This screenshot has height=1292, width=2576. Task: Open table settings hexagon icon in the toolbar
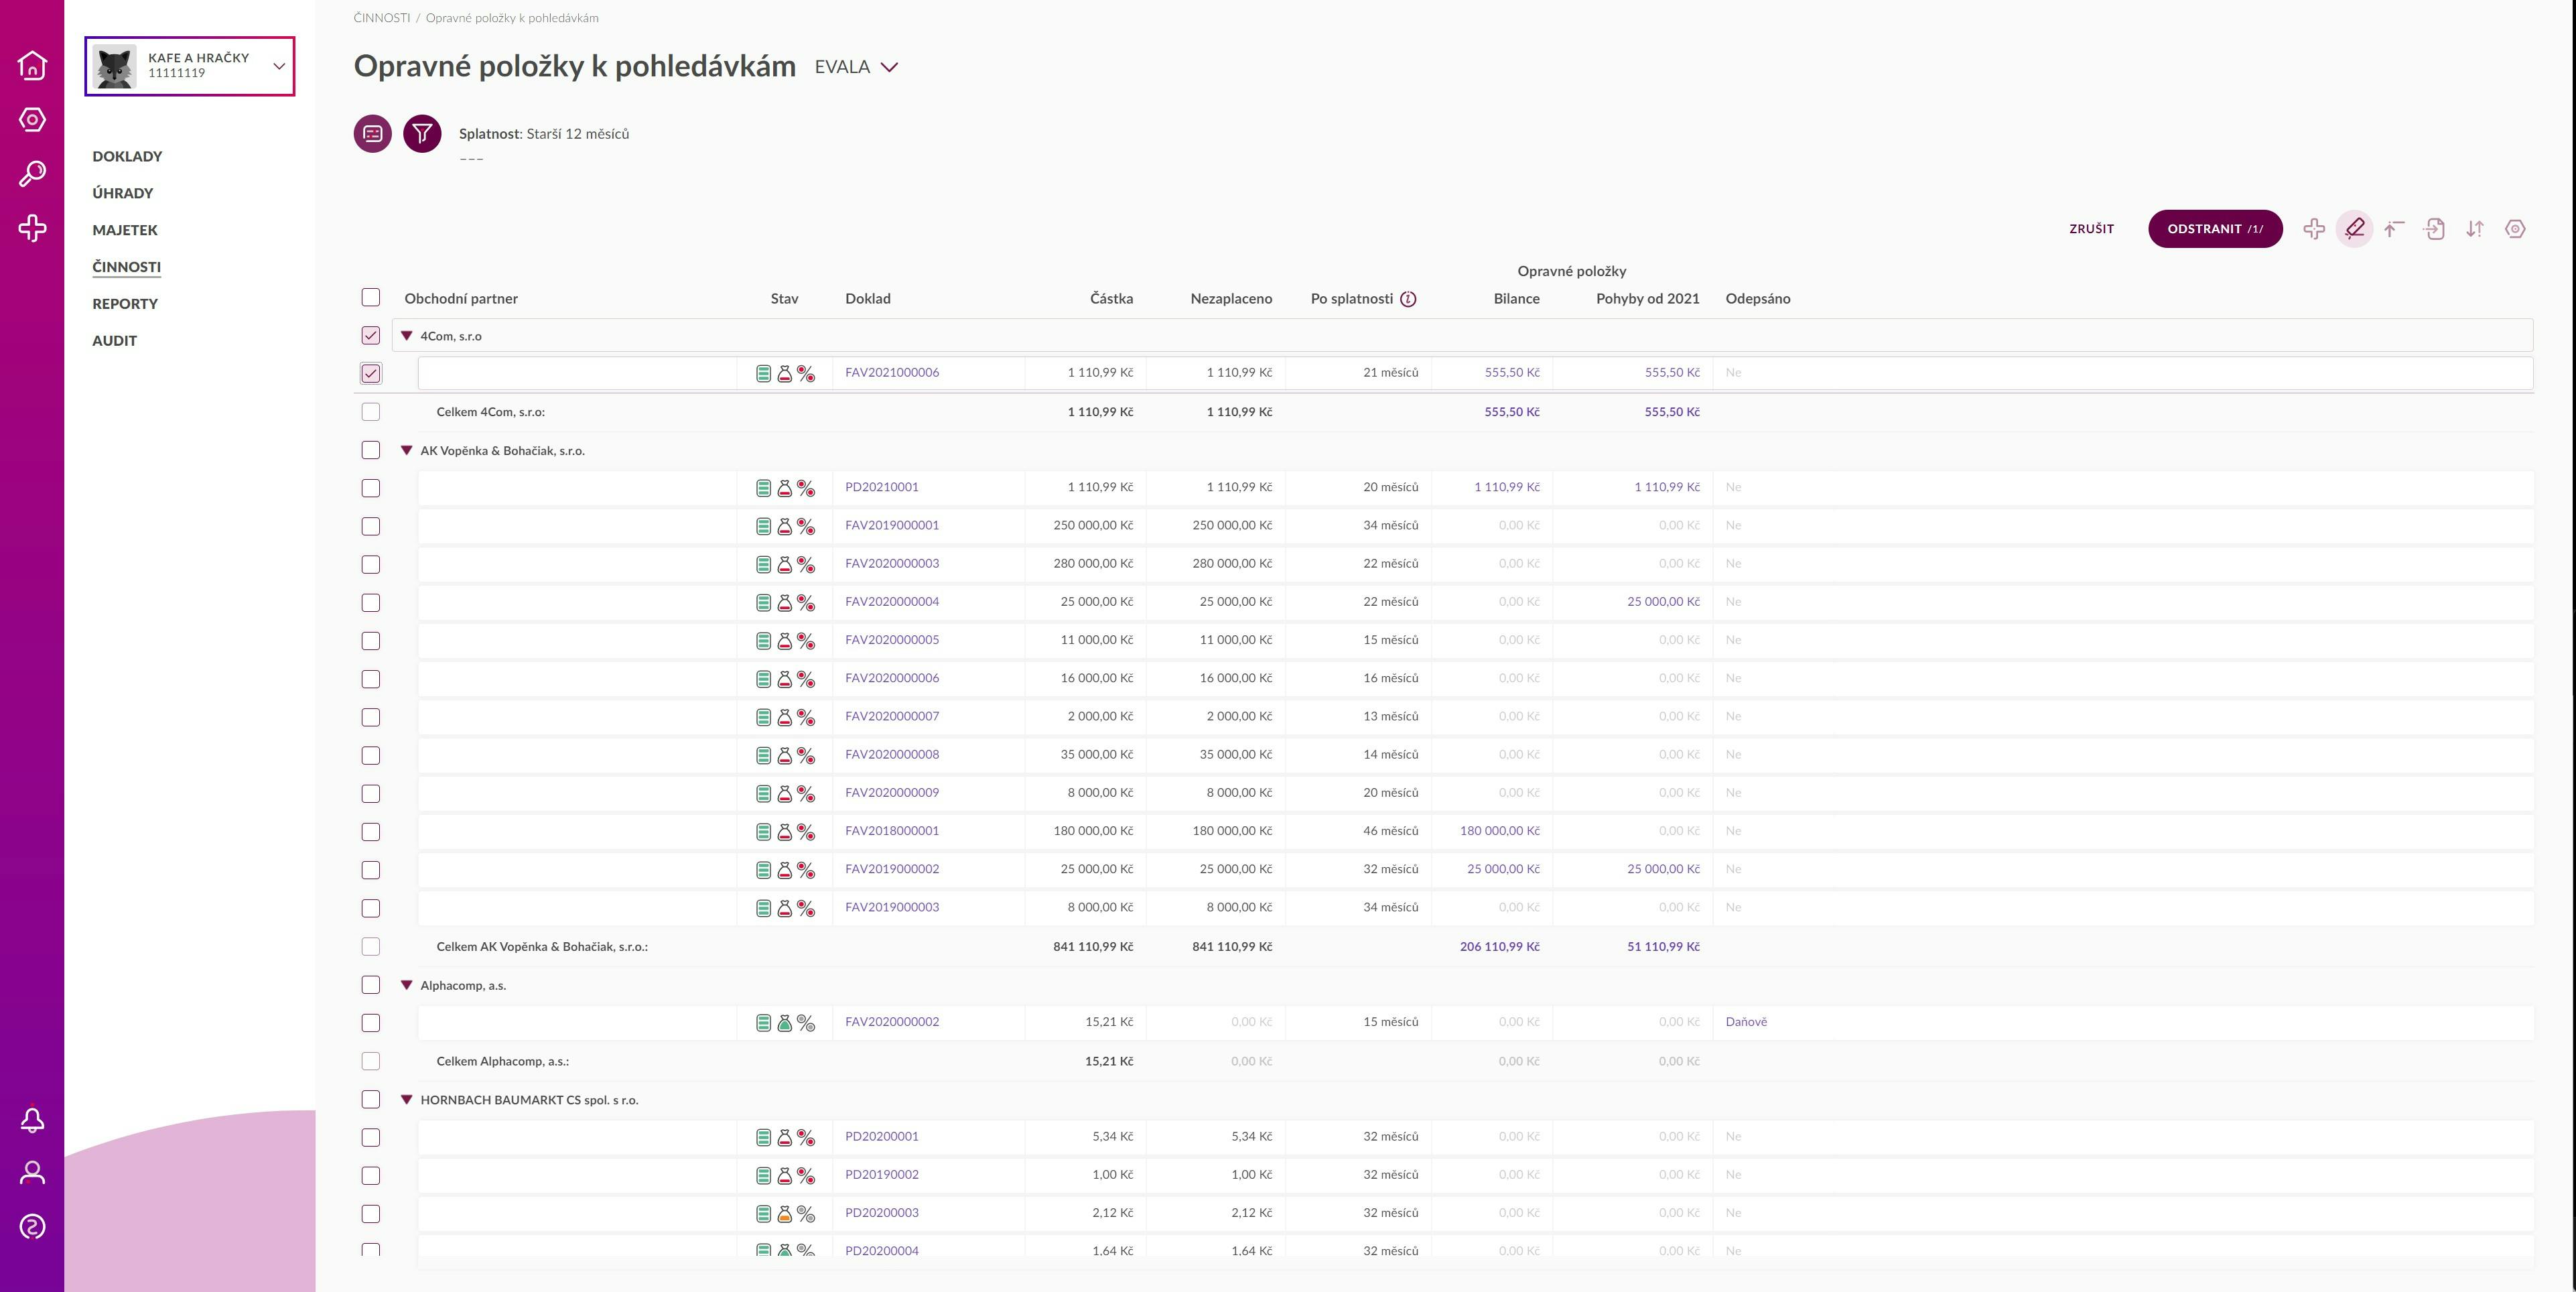[2515, 229]
